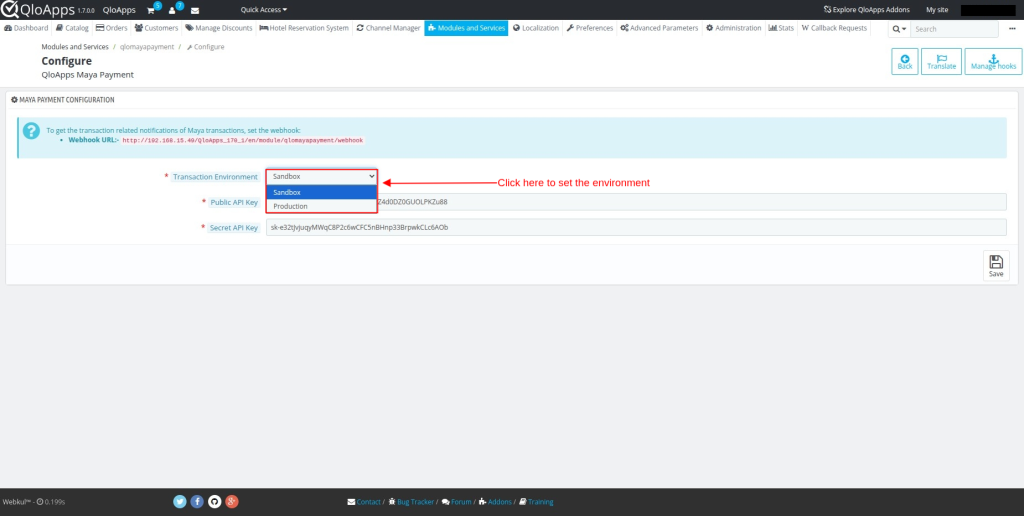The image size is (1024, 516).
Task: Click the Twitter icon in footer
Action: tap(180, 501)
